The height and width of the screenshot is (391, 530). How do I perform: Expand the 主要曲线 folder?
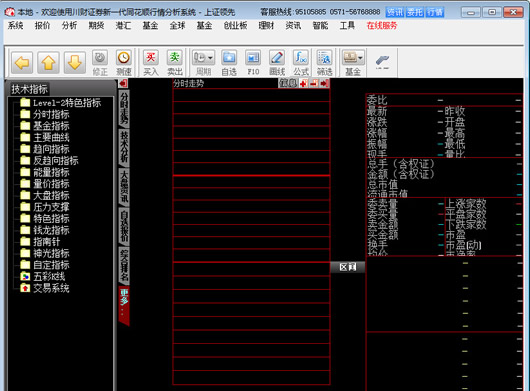point(45,138)
